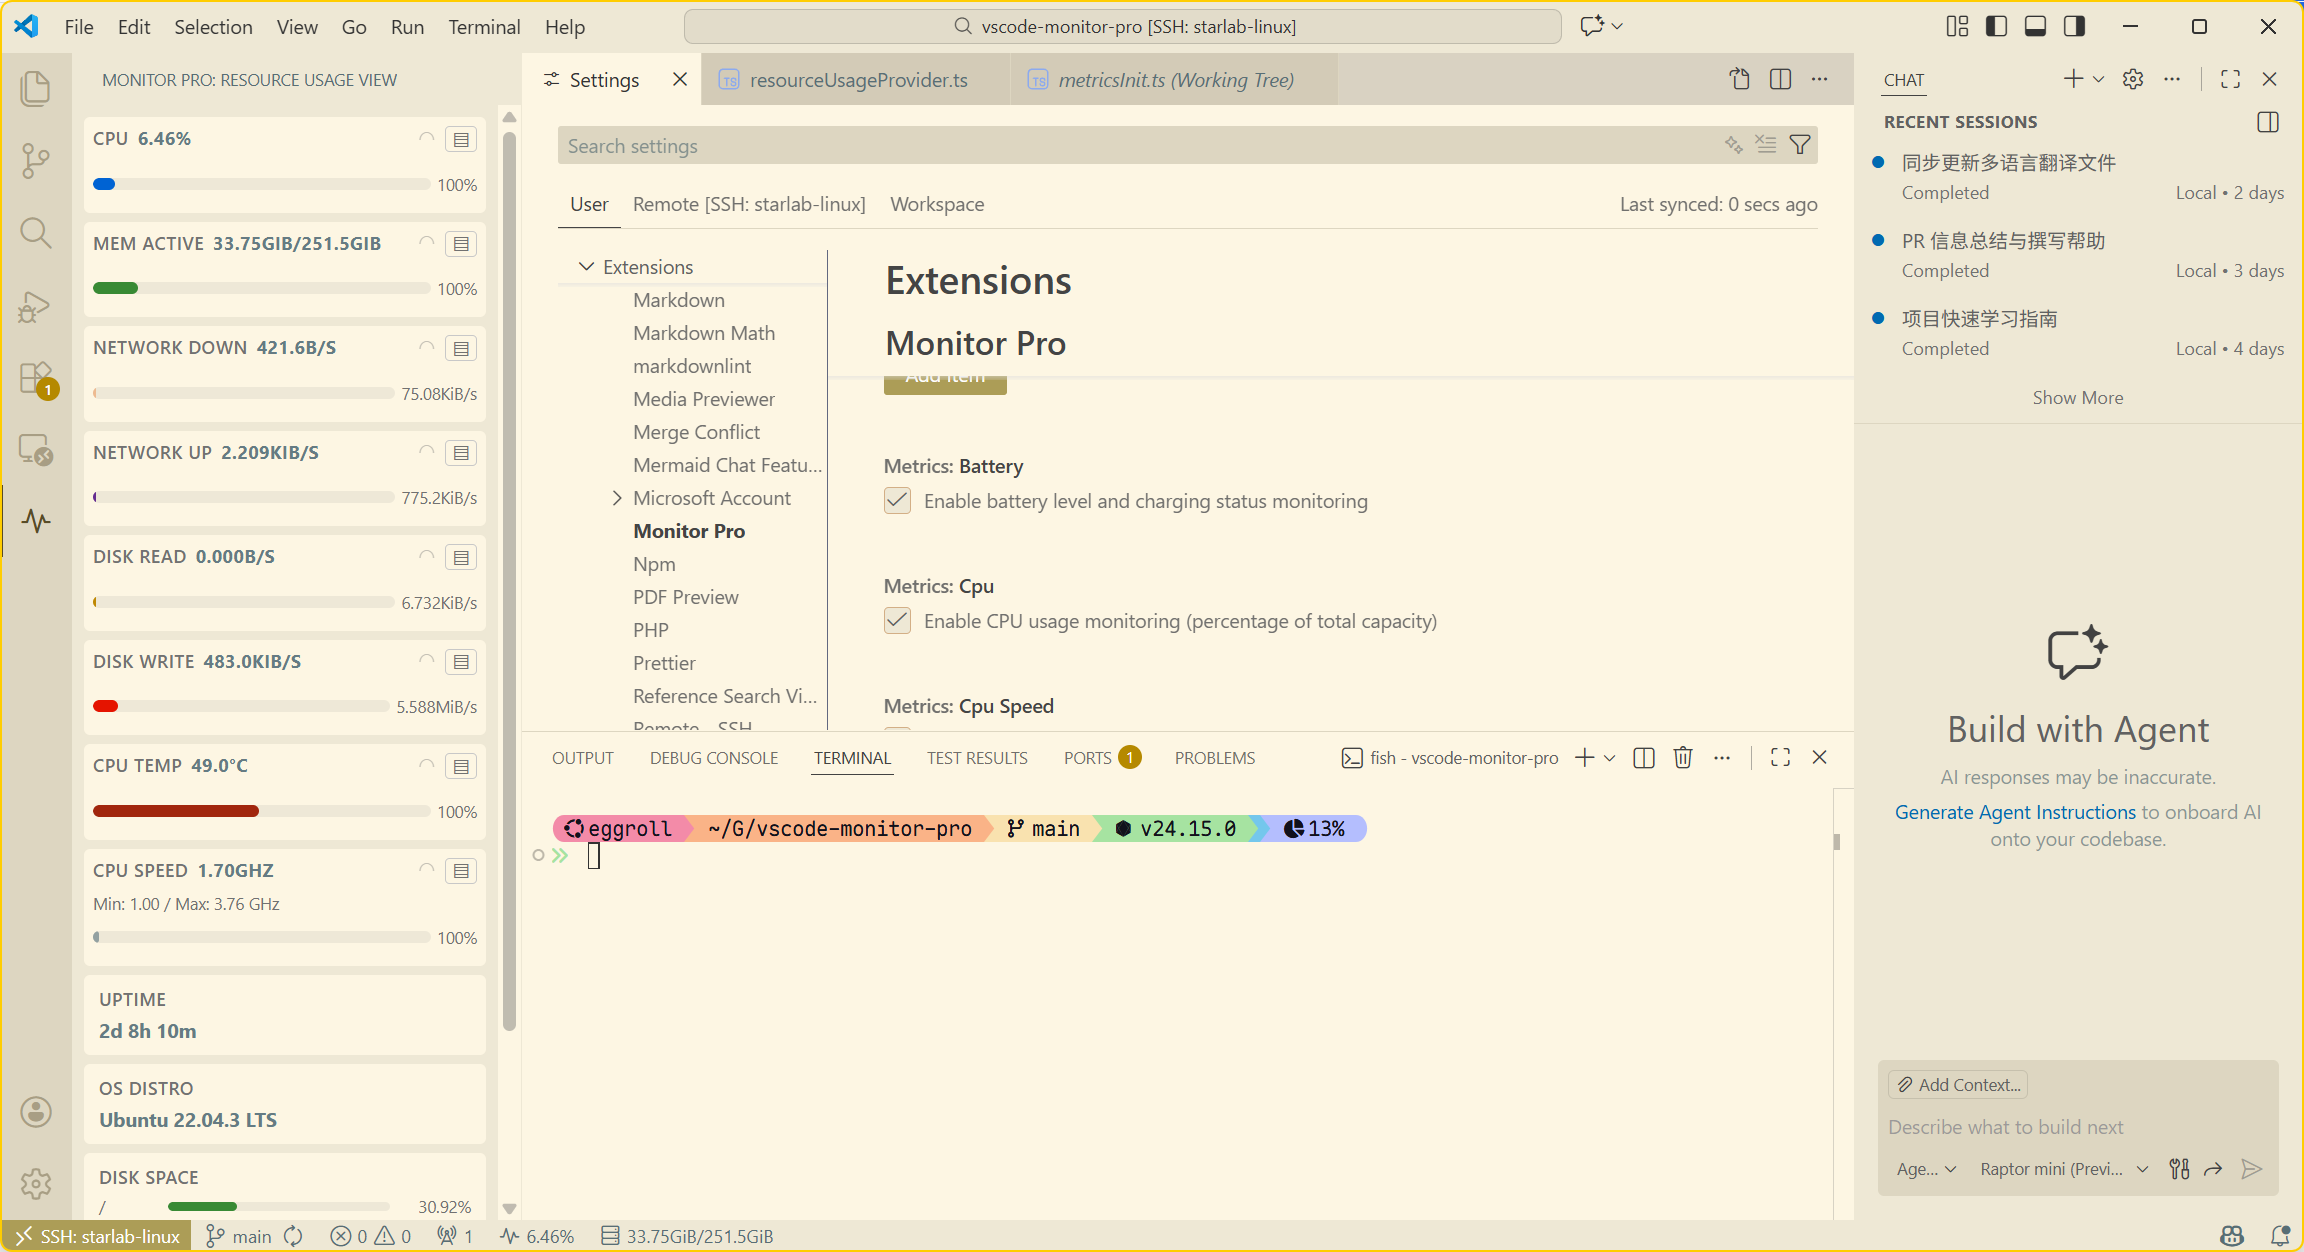Image resolution: width=2304 pixels, height=1252 pixels.
Task: Switch to resourceUsageProvider.ts tab
Action: pos(858,80)
